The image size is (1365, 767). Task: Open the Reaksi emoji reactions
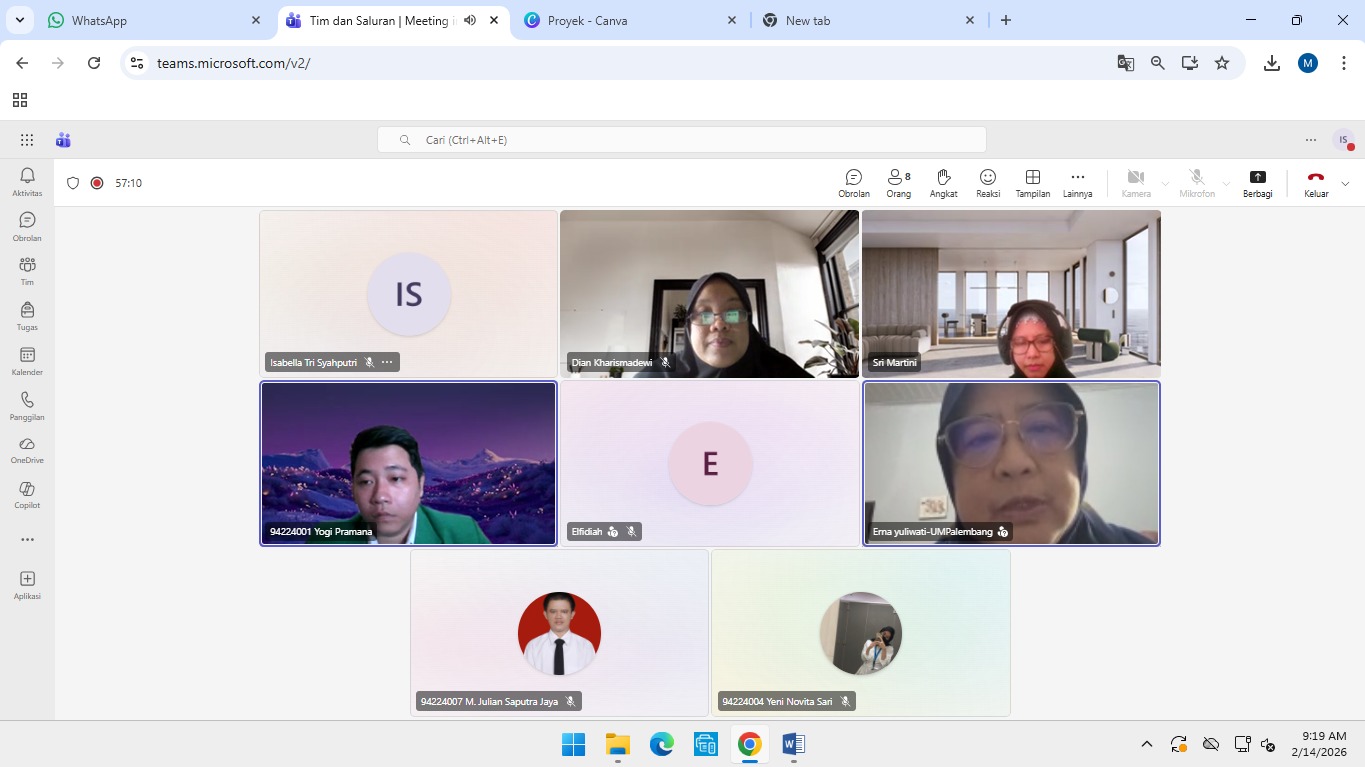[988, 182]
